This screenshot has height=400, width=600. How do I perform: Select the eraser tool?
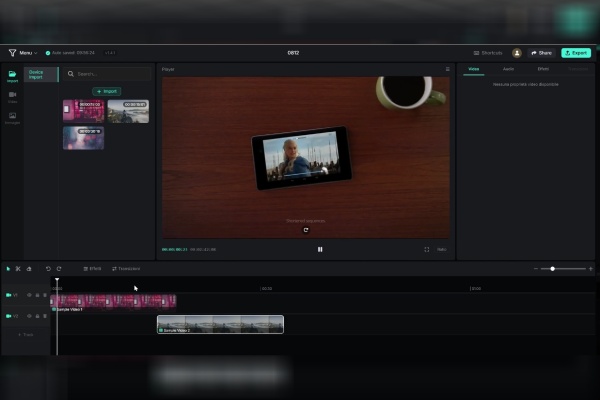(29, 269)
